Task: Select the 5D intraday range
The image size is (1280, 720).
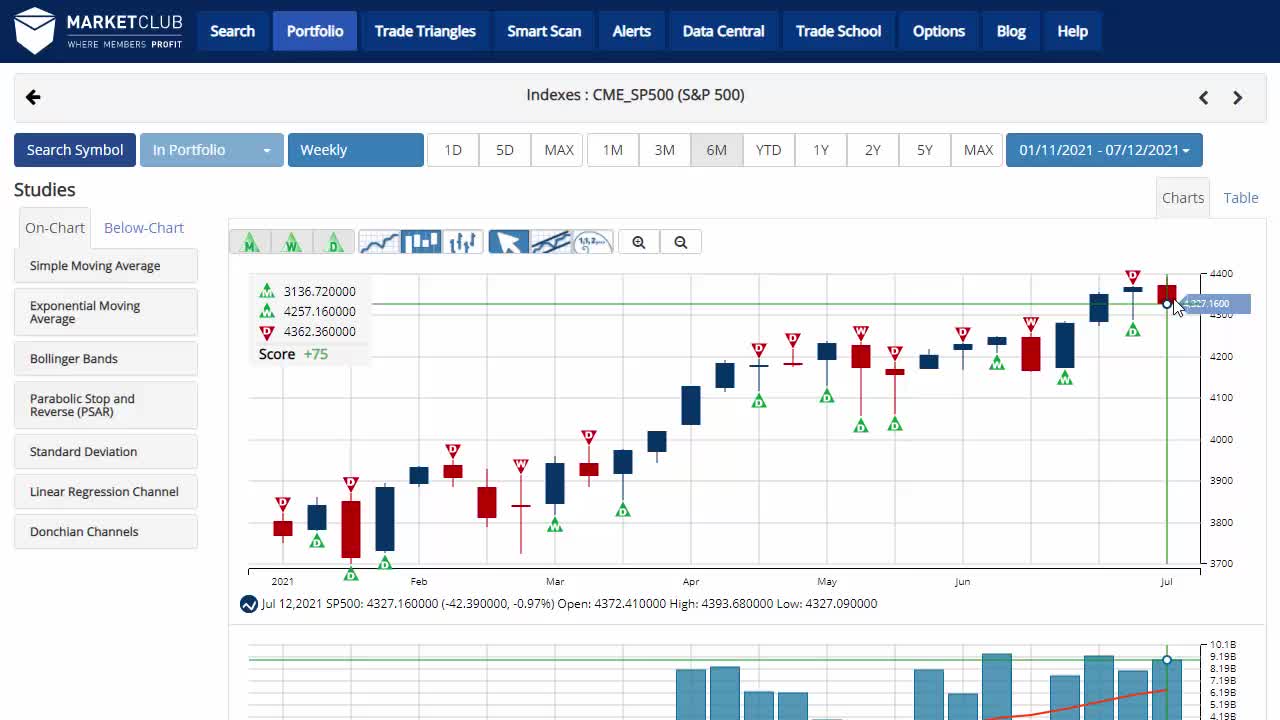Action: [x=505, y=150]
